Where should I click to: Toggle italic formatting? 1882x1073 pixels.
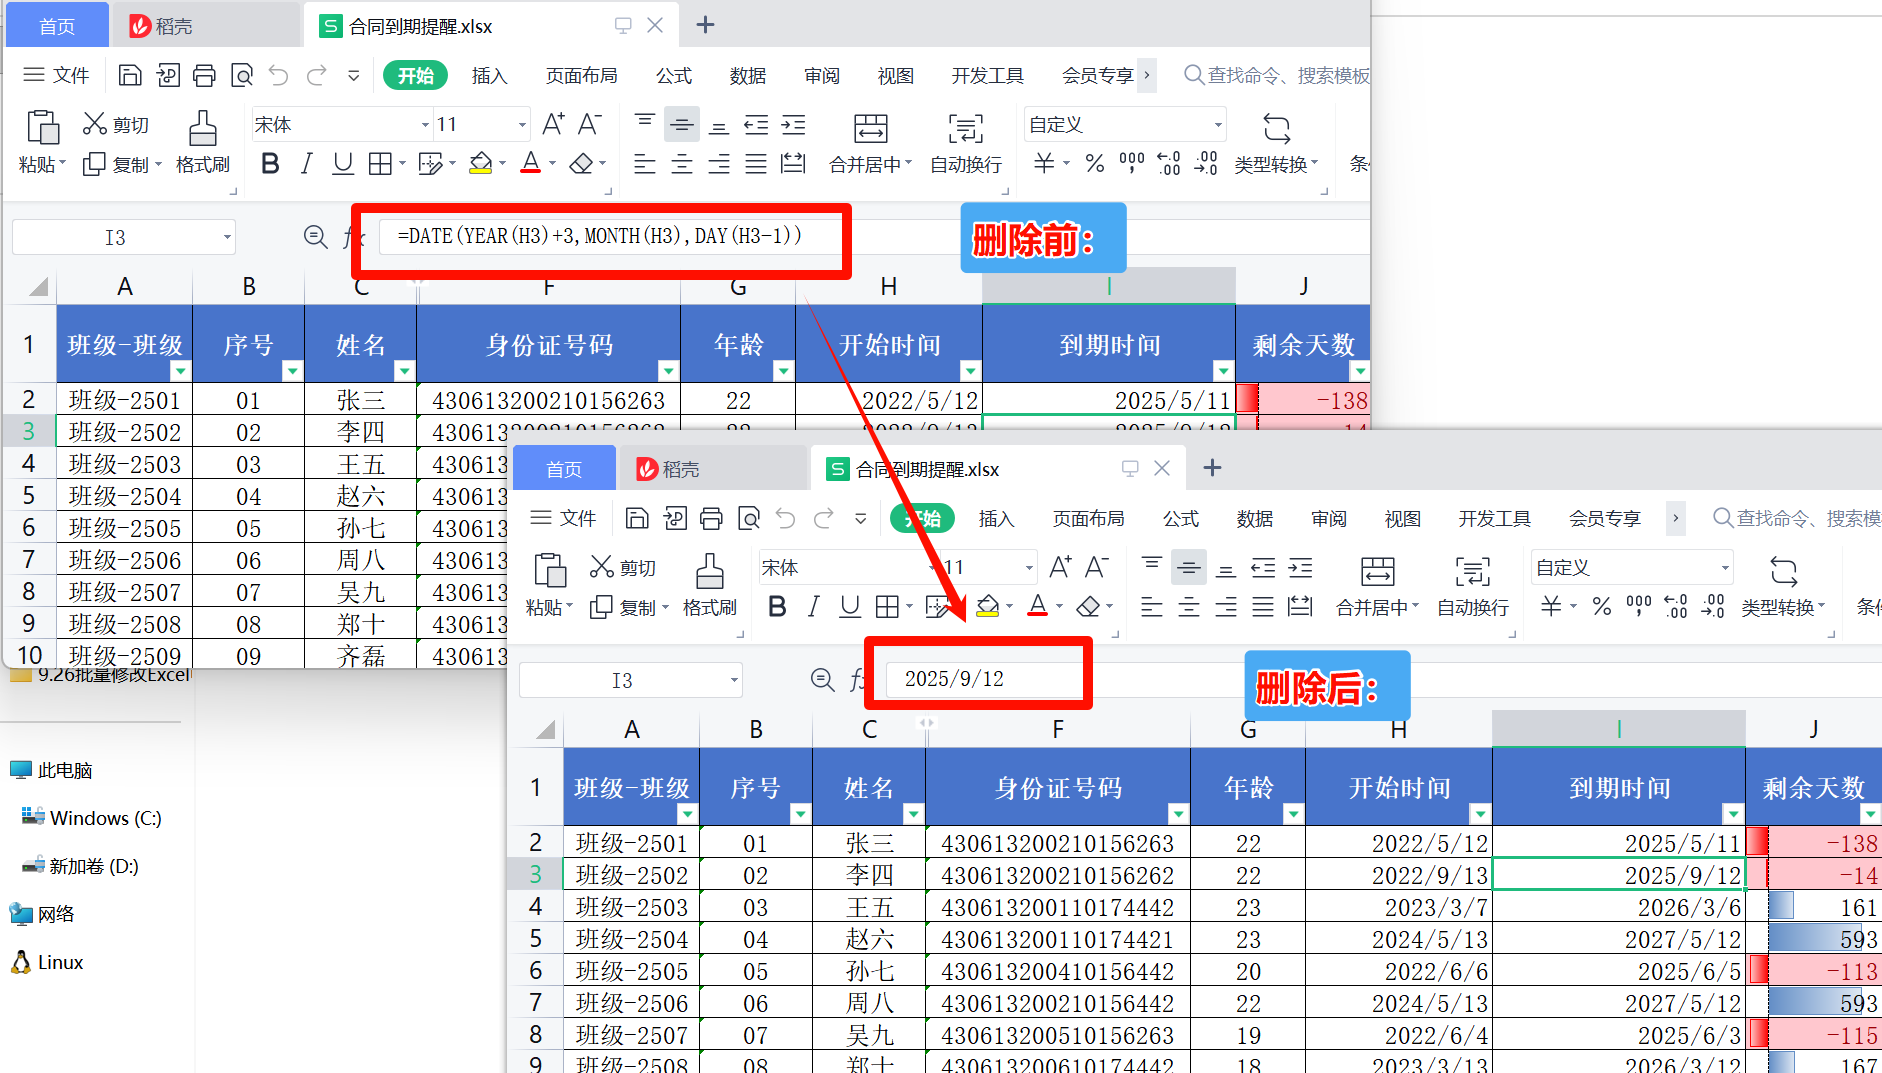[306, 163]
